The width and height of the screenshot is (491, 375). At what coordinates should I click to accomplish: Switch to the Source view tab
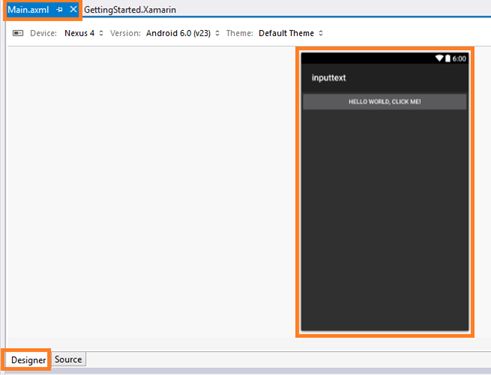(x=68, y=359)
